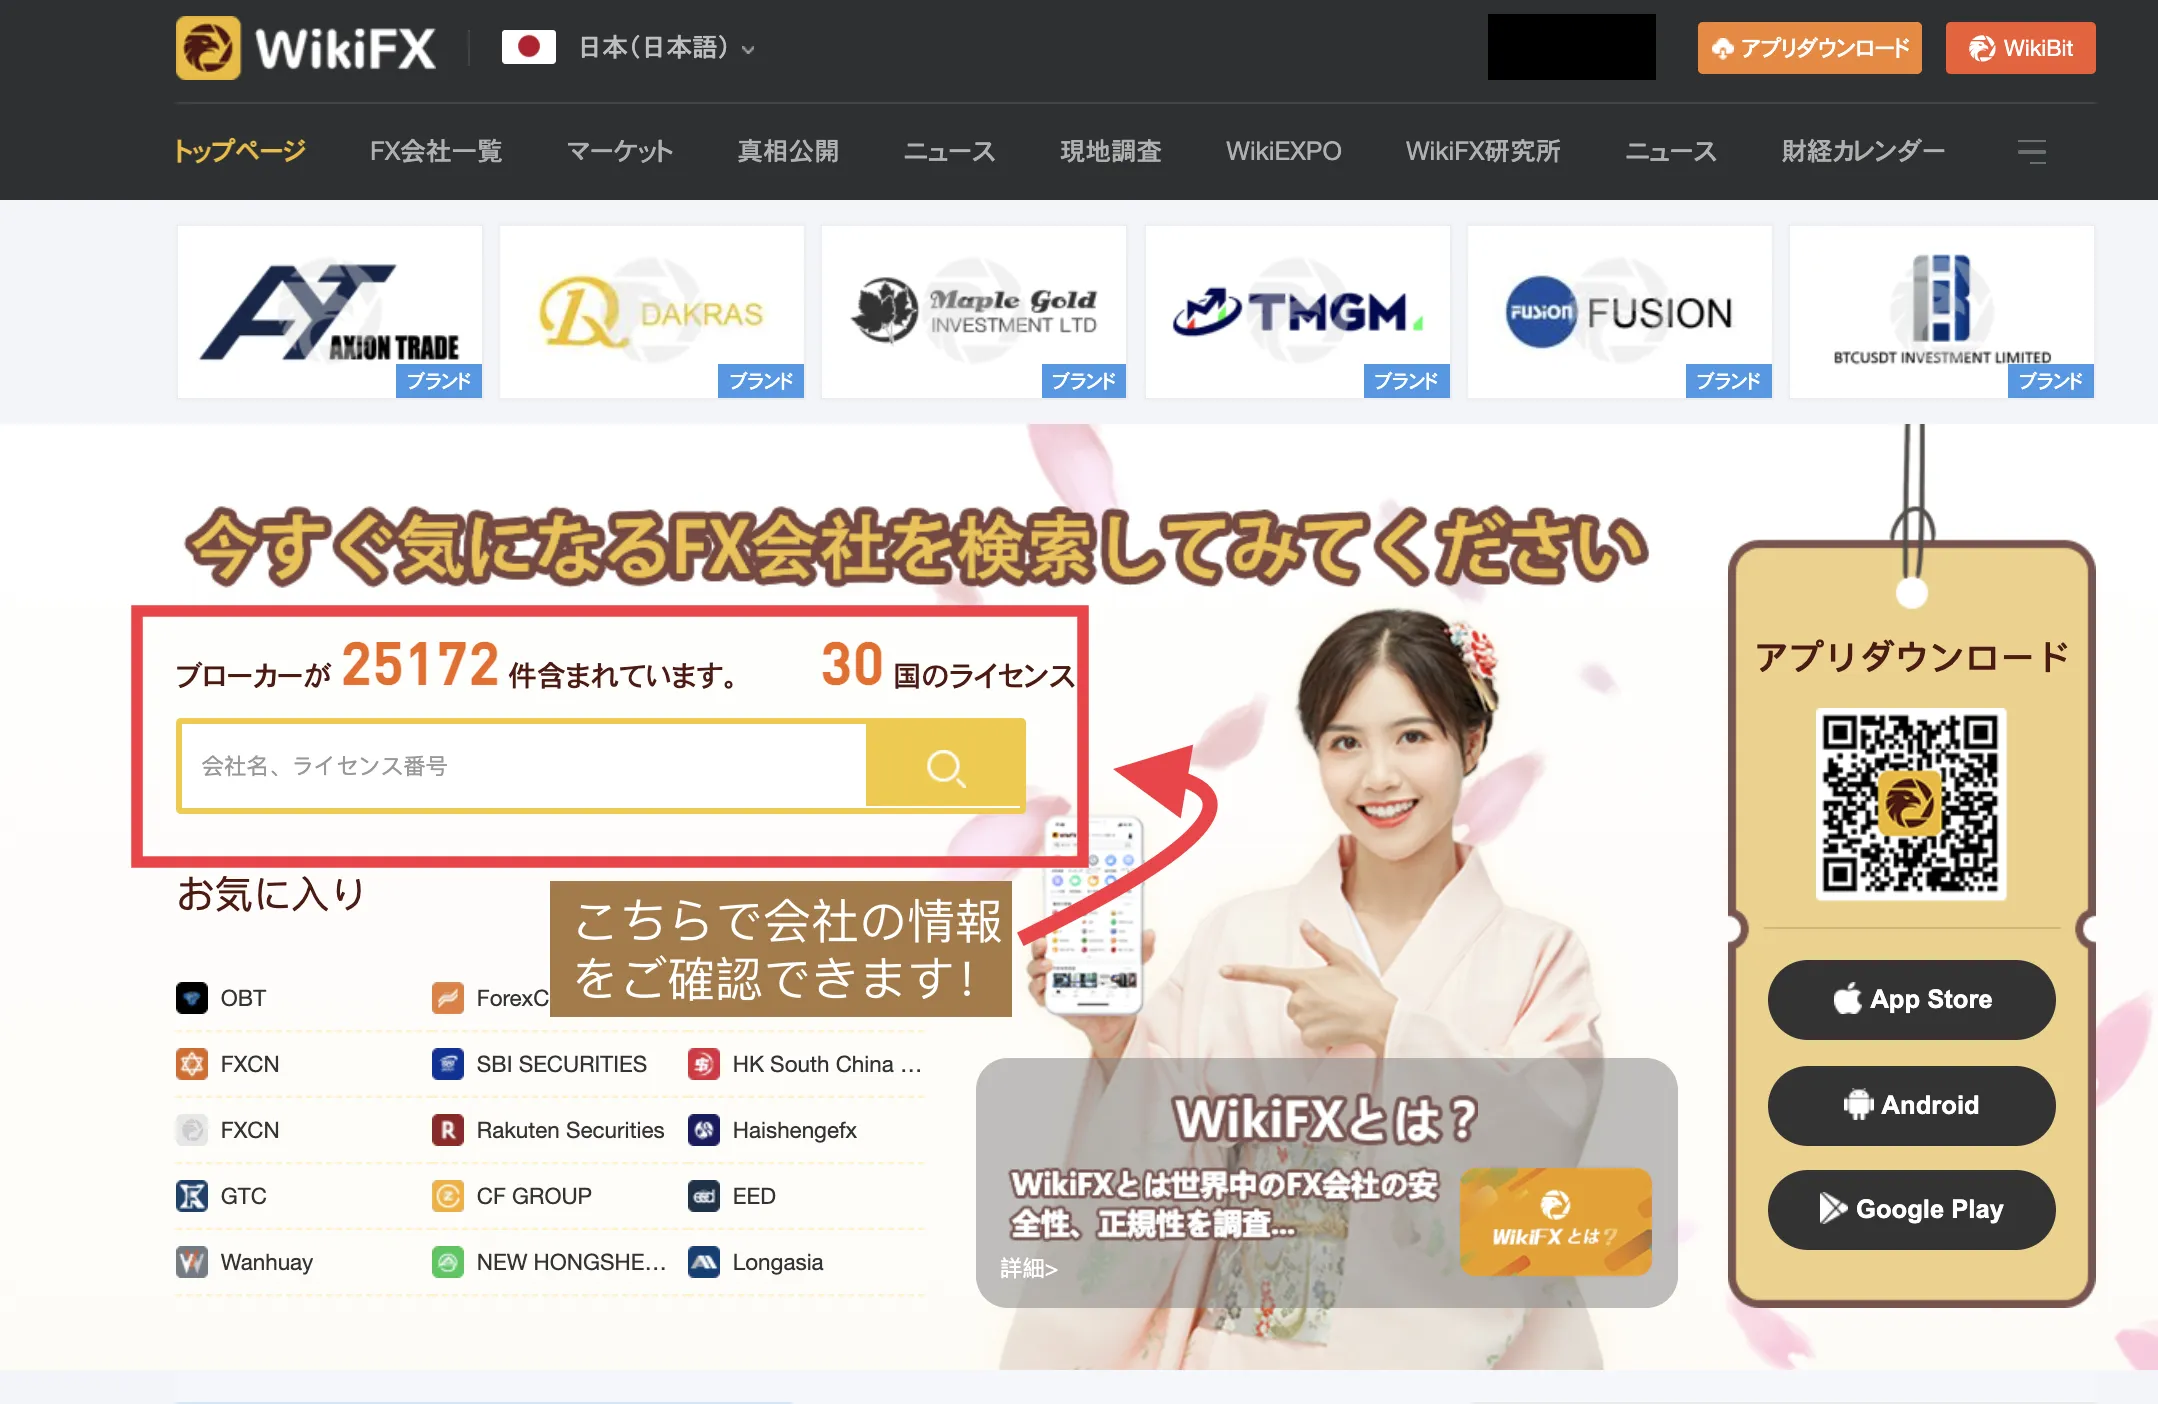Open the Axion Trade brand card
Viewport: 2158px width, 1404px height.
pyautogui.click(x=330, y=312)
